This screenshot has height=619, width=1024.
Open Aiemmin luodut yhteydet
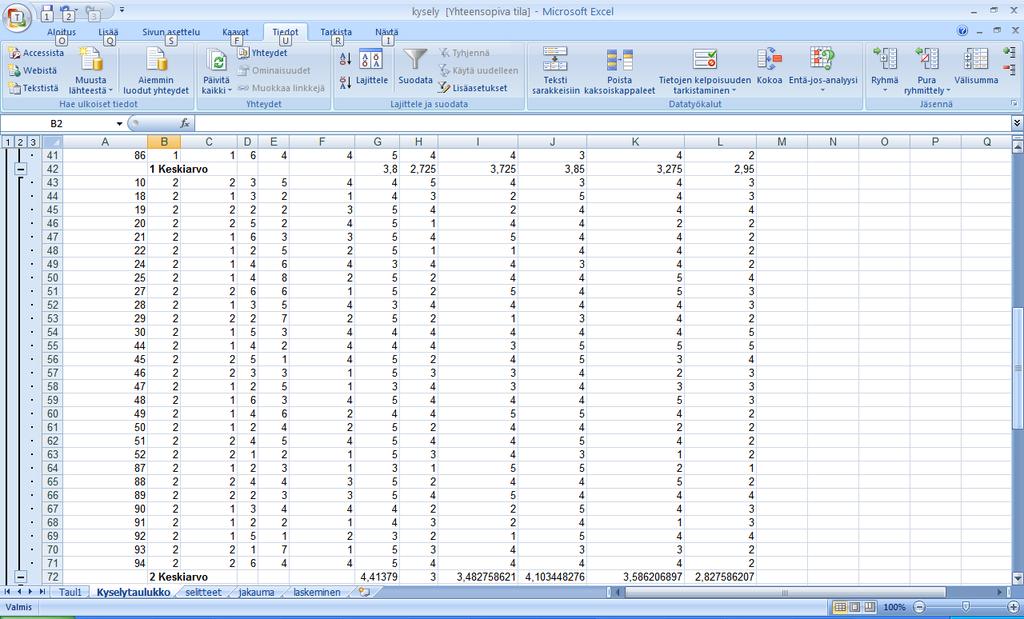coord(156,71)
